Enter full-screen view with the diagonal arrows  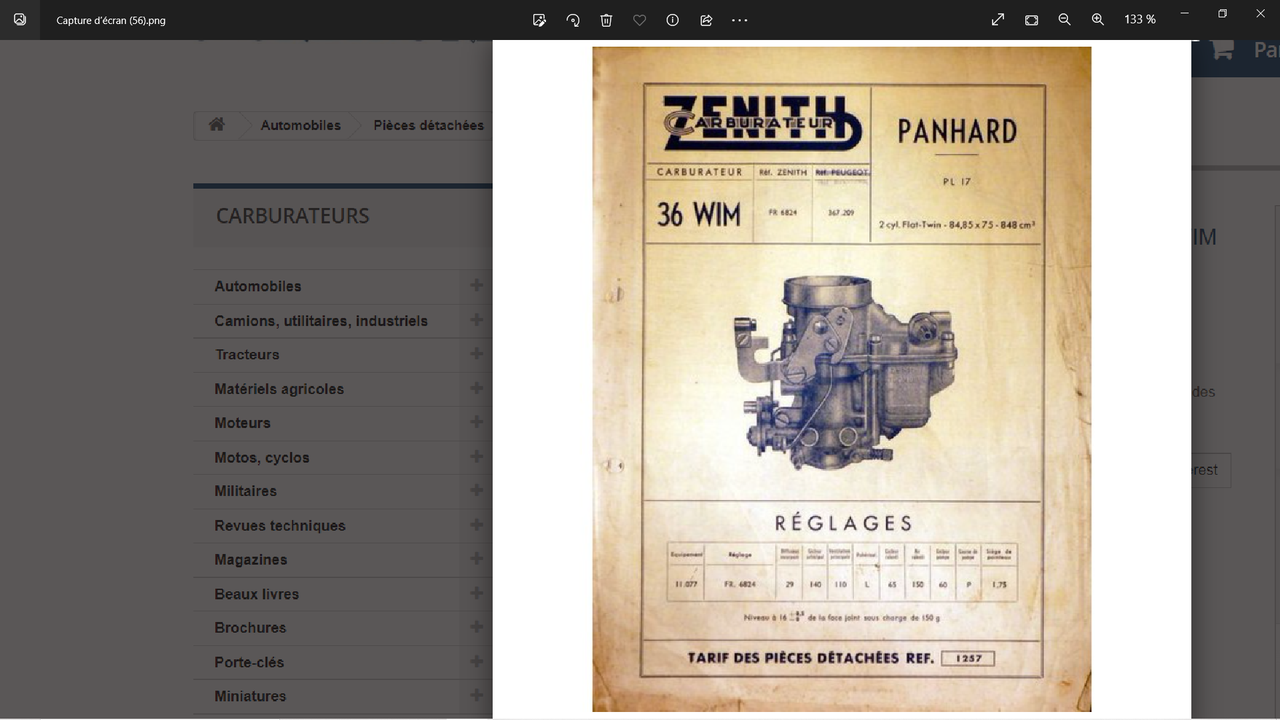[998, 19]
